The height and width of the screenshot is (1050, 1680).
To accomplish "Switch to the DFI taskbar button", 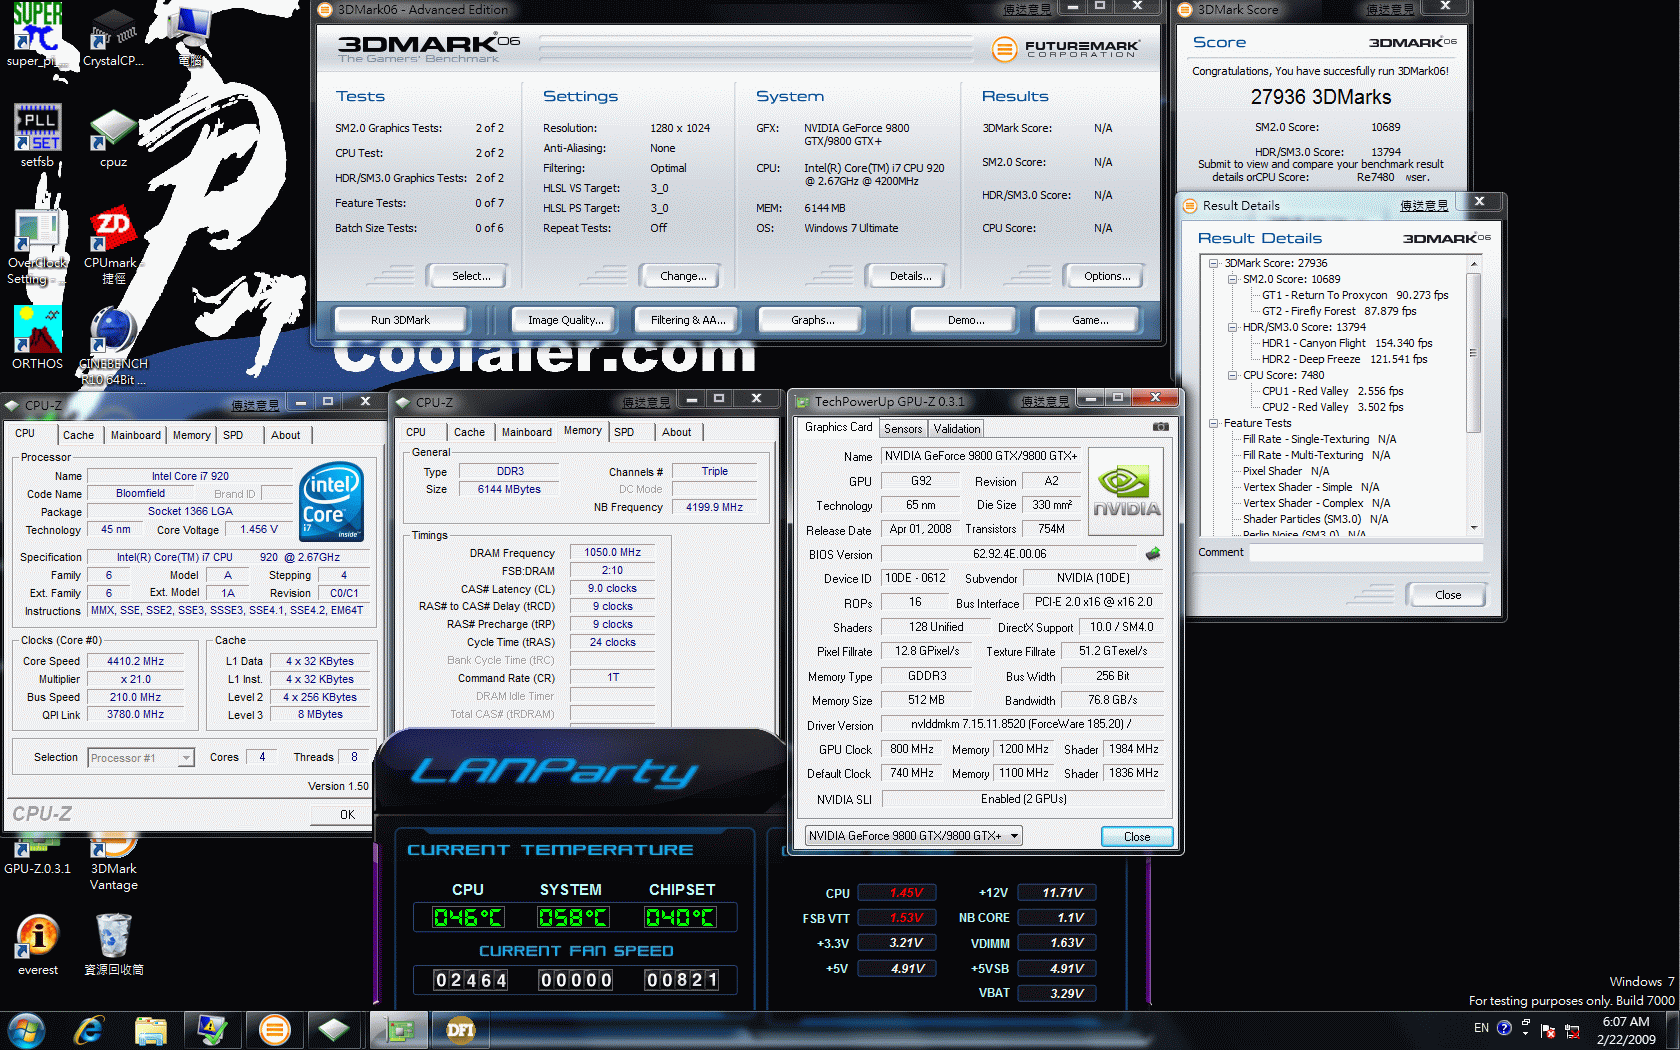I will click(460, 1030).
